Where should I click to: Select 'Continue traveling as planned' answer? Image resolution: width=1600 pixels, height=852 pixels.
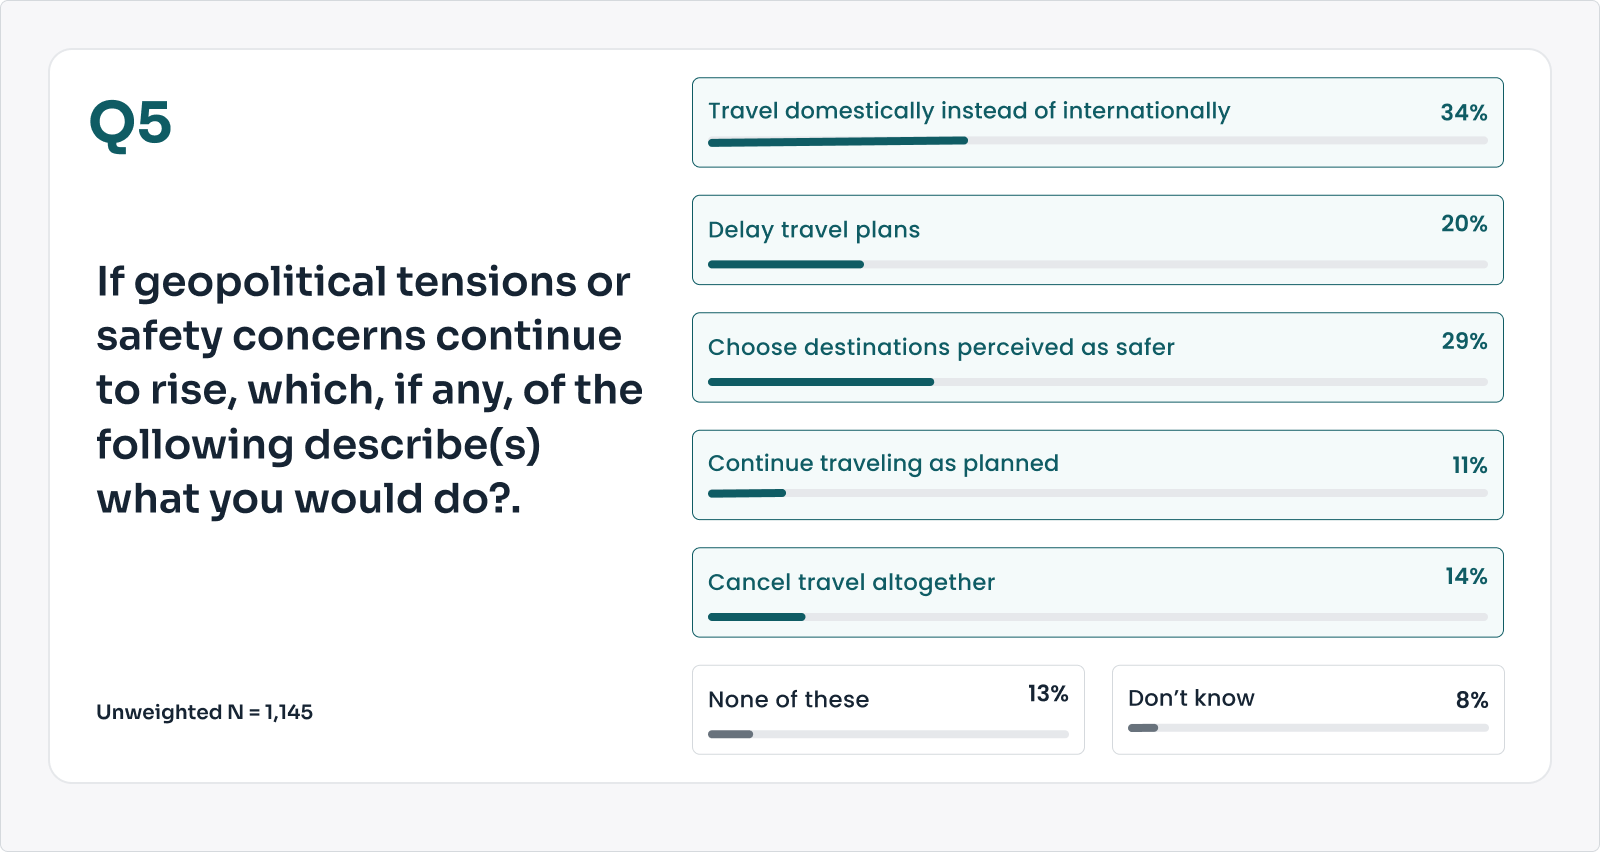[x=883, y=463]
